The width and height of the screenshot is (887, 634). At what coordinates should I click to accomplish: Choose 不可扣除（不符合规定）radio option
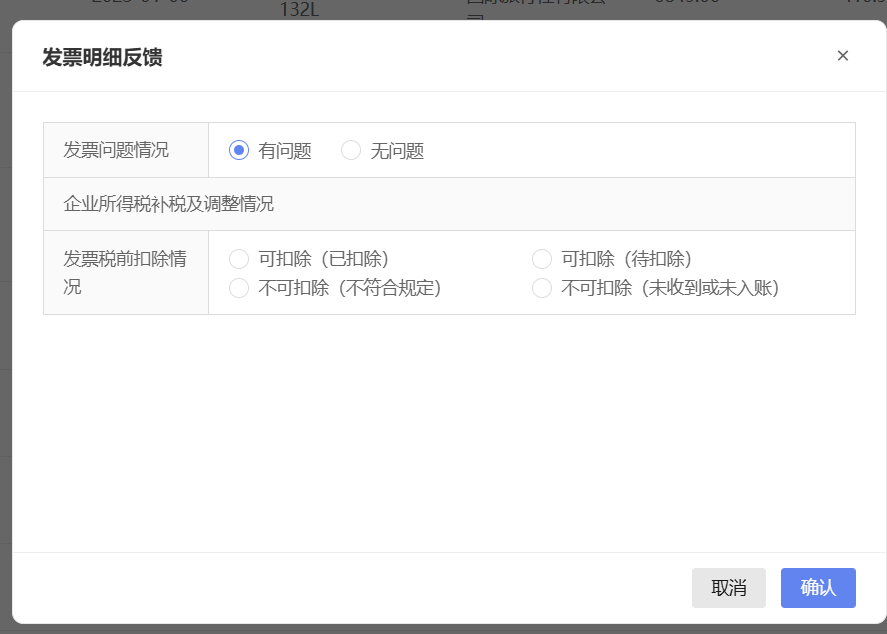point(239,288)
